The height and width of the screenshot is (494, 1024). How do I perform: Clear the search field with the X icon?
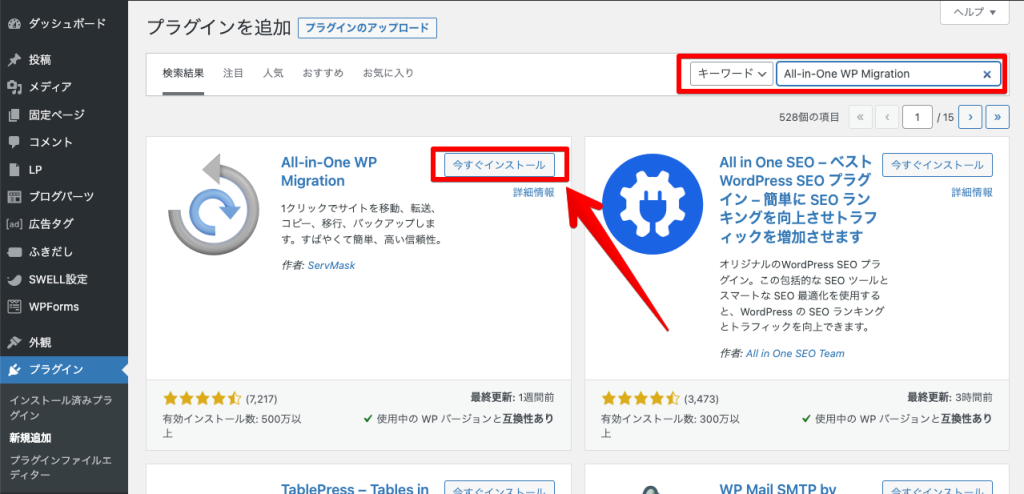(987, 74)
